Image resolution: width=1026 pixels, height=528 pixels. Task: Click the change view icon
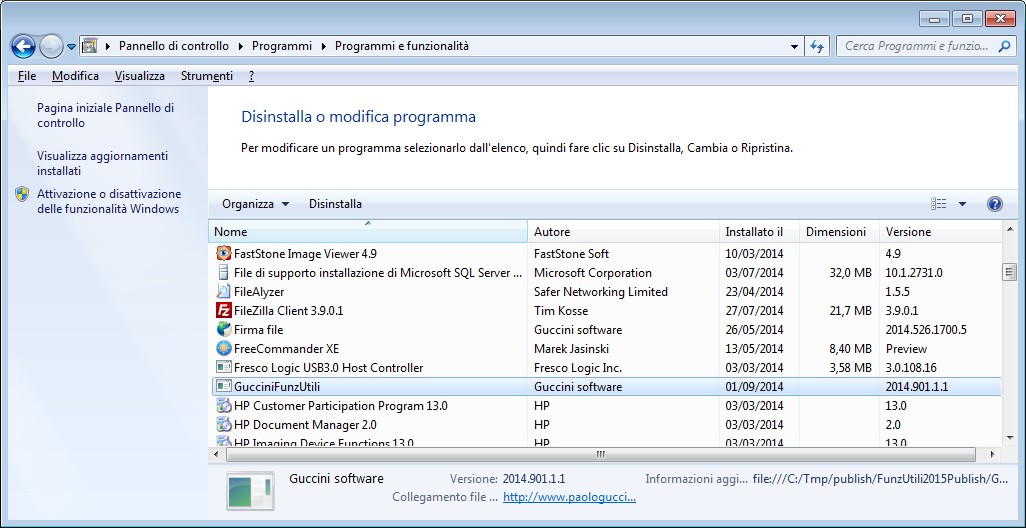(938, 203)
